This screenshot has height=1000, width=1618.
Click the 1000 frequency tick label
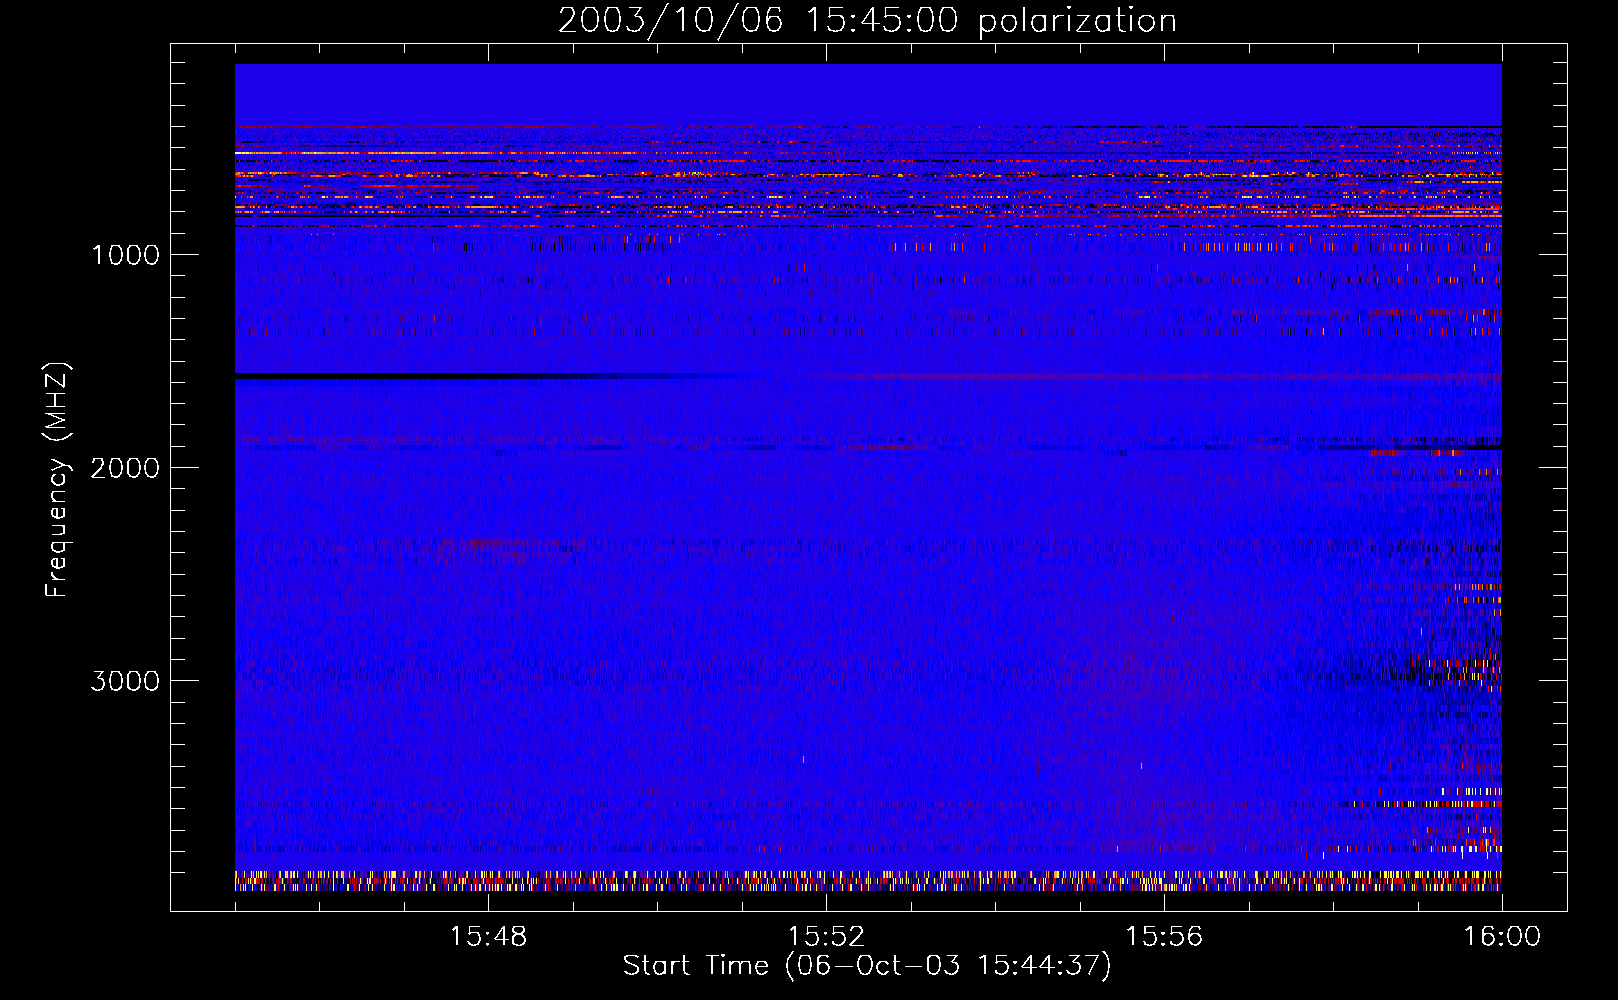[125, 255]
